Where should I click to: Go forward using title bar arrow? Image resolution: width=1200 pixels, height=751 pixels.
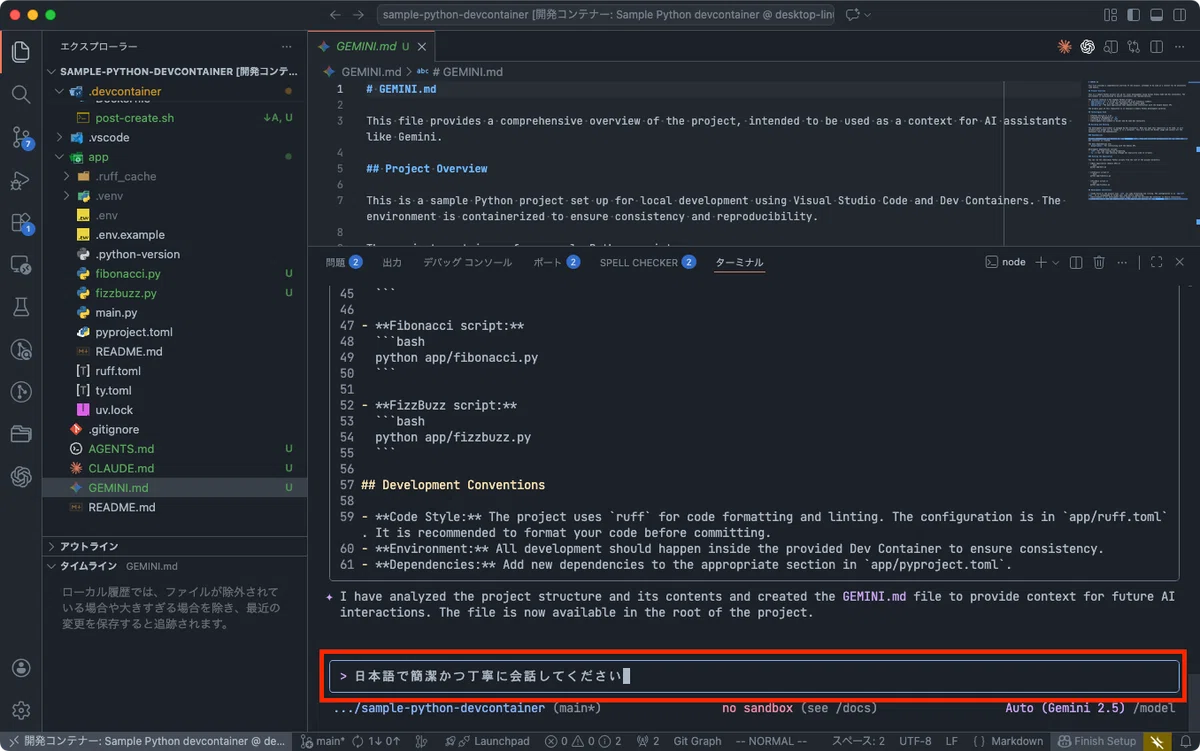[x=360, y=15]
